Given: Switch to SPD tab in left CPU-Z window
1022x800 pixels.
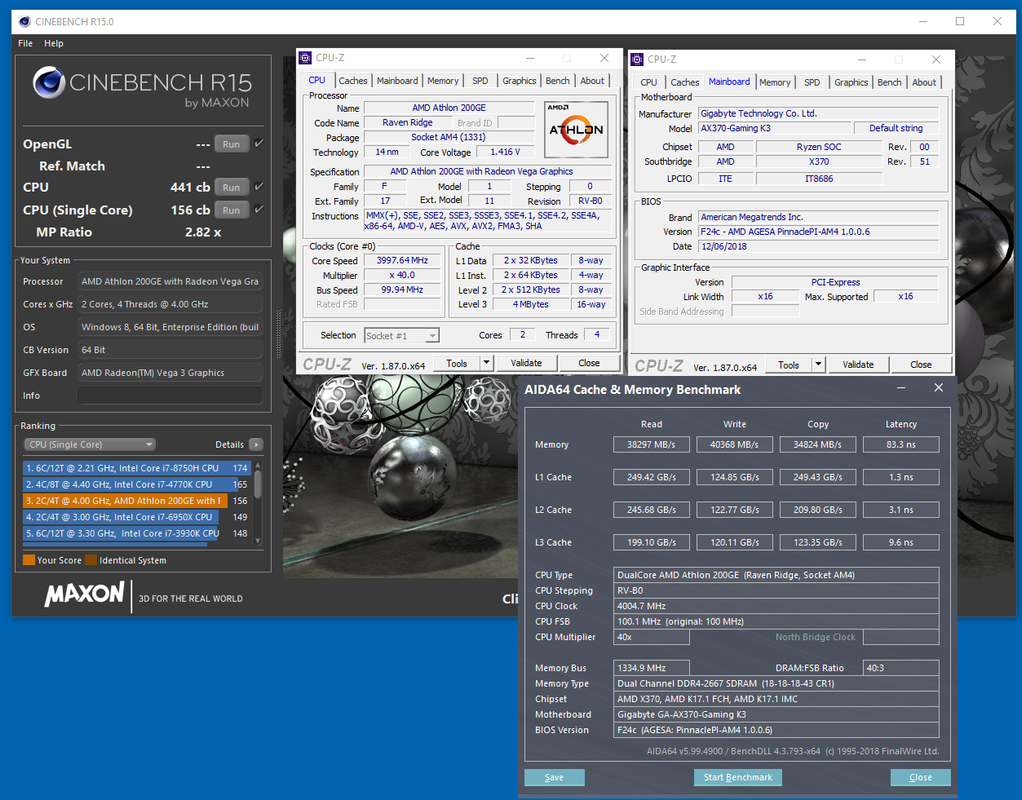Looking at the screenshot, I should 480,81.
